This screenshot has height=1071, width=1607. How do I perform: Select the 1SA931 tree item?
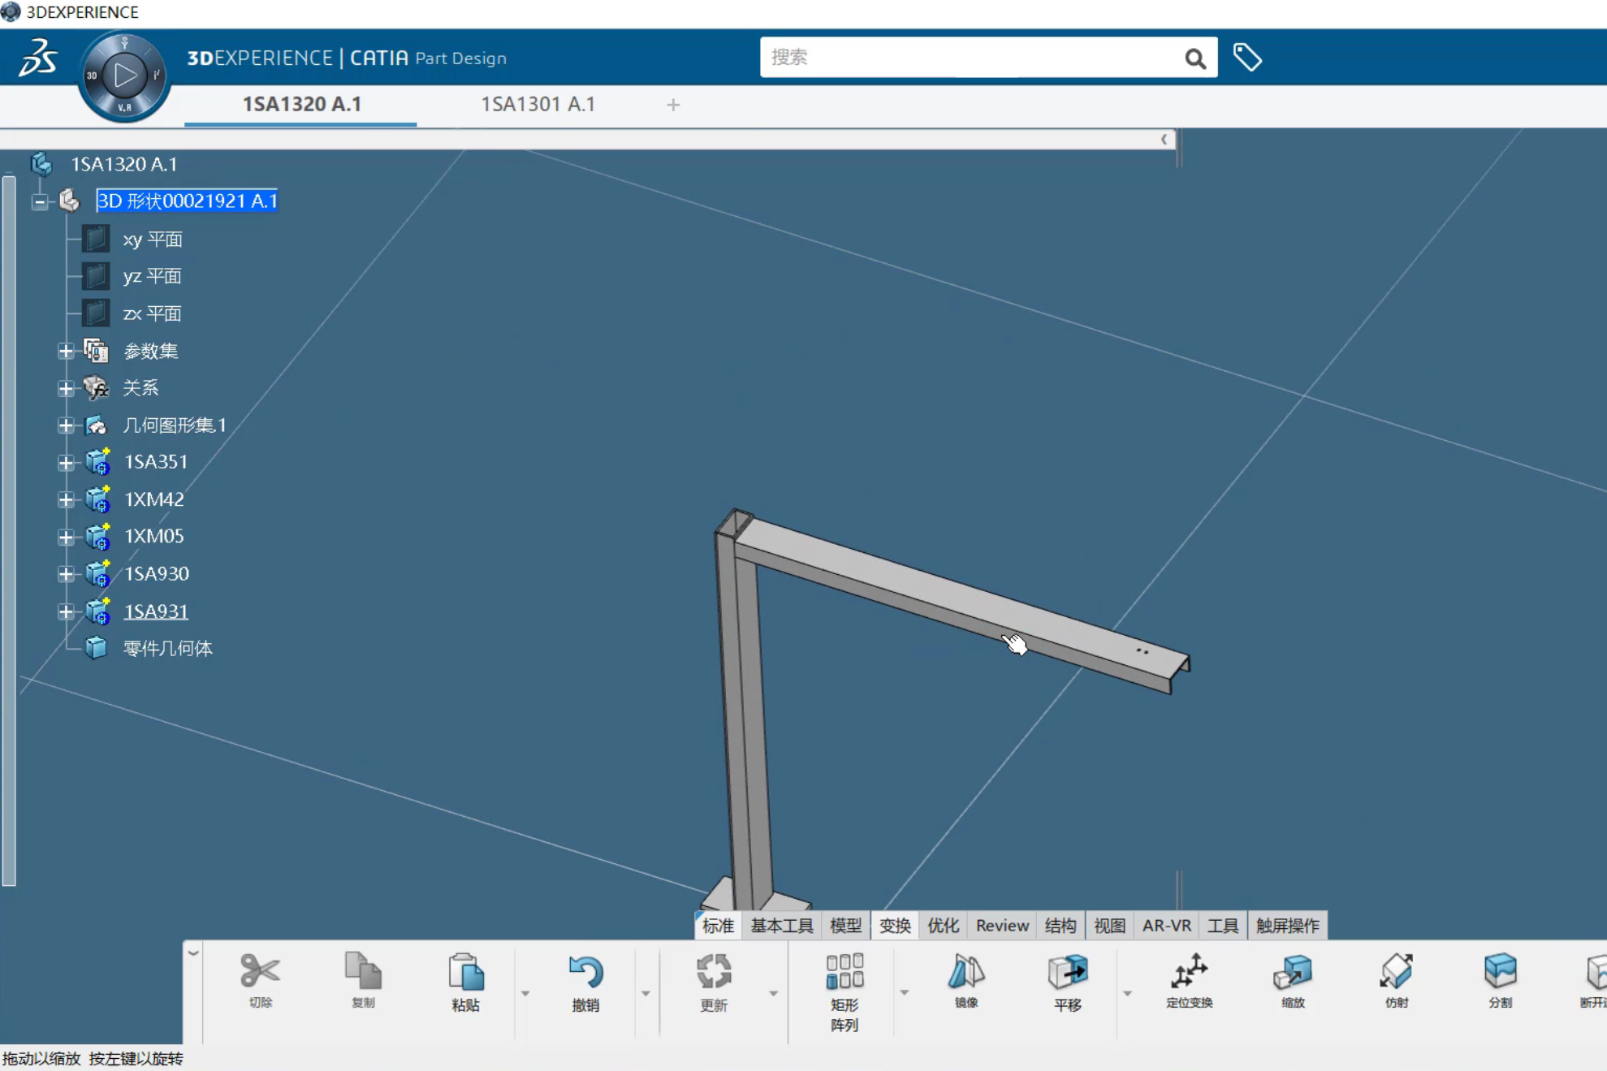[156, 611]
